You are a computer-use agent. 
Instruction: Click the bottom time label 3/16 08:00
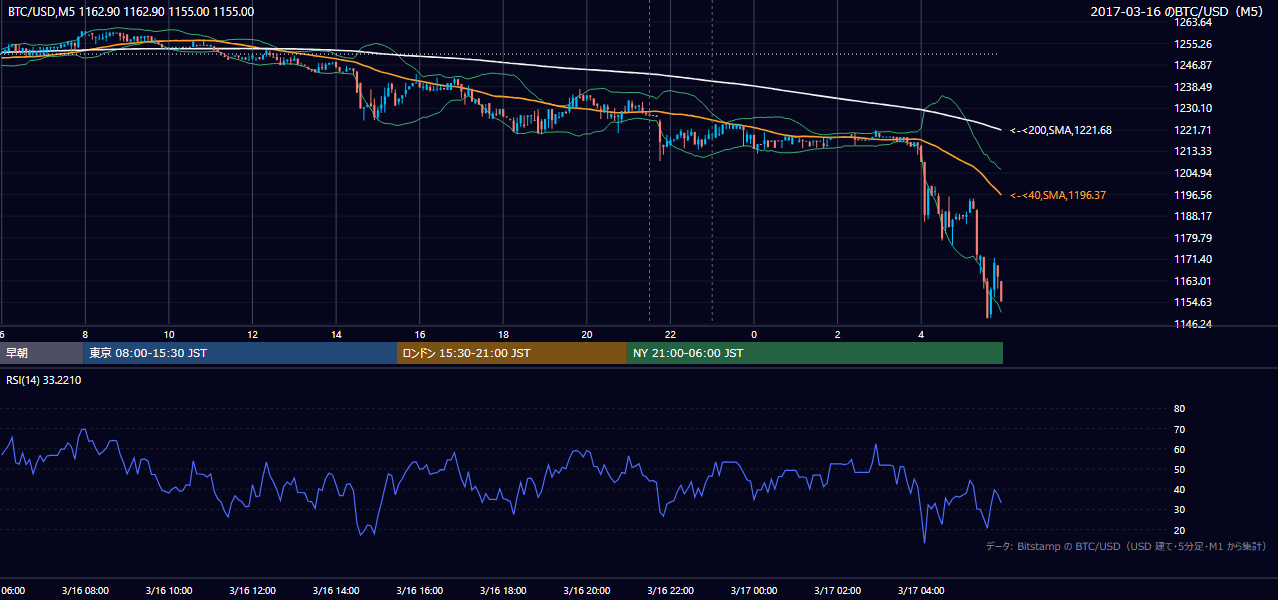(x=85, y=590)
